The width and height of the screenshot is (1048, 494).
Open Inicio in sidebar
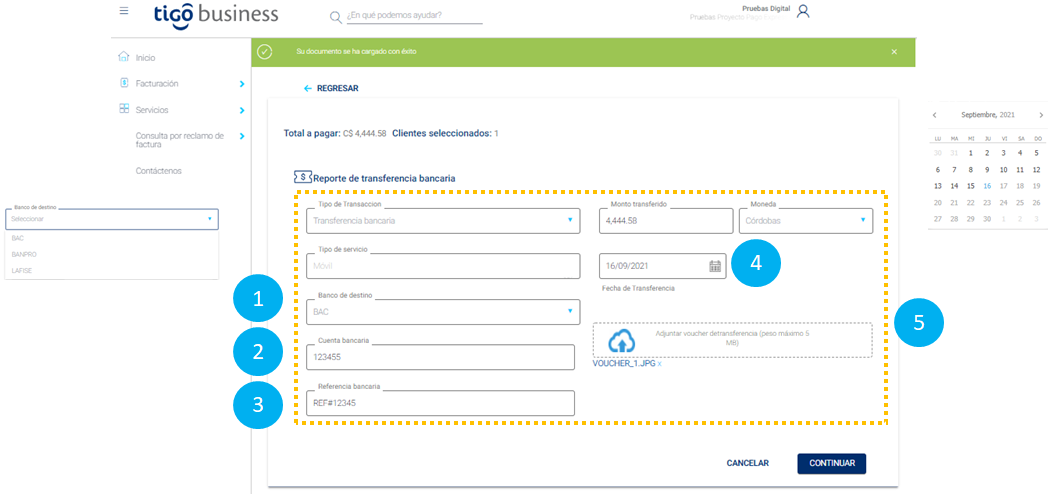145,58
